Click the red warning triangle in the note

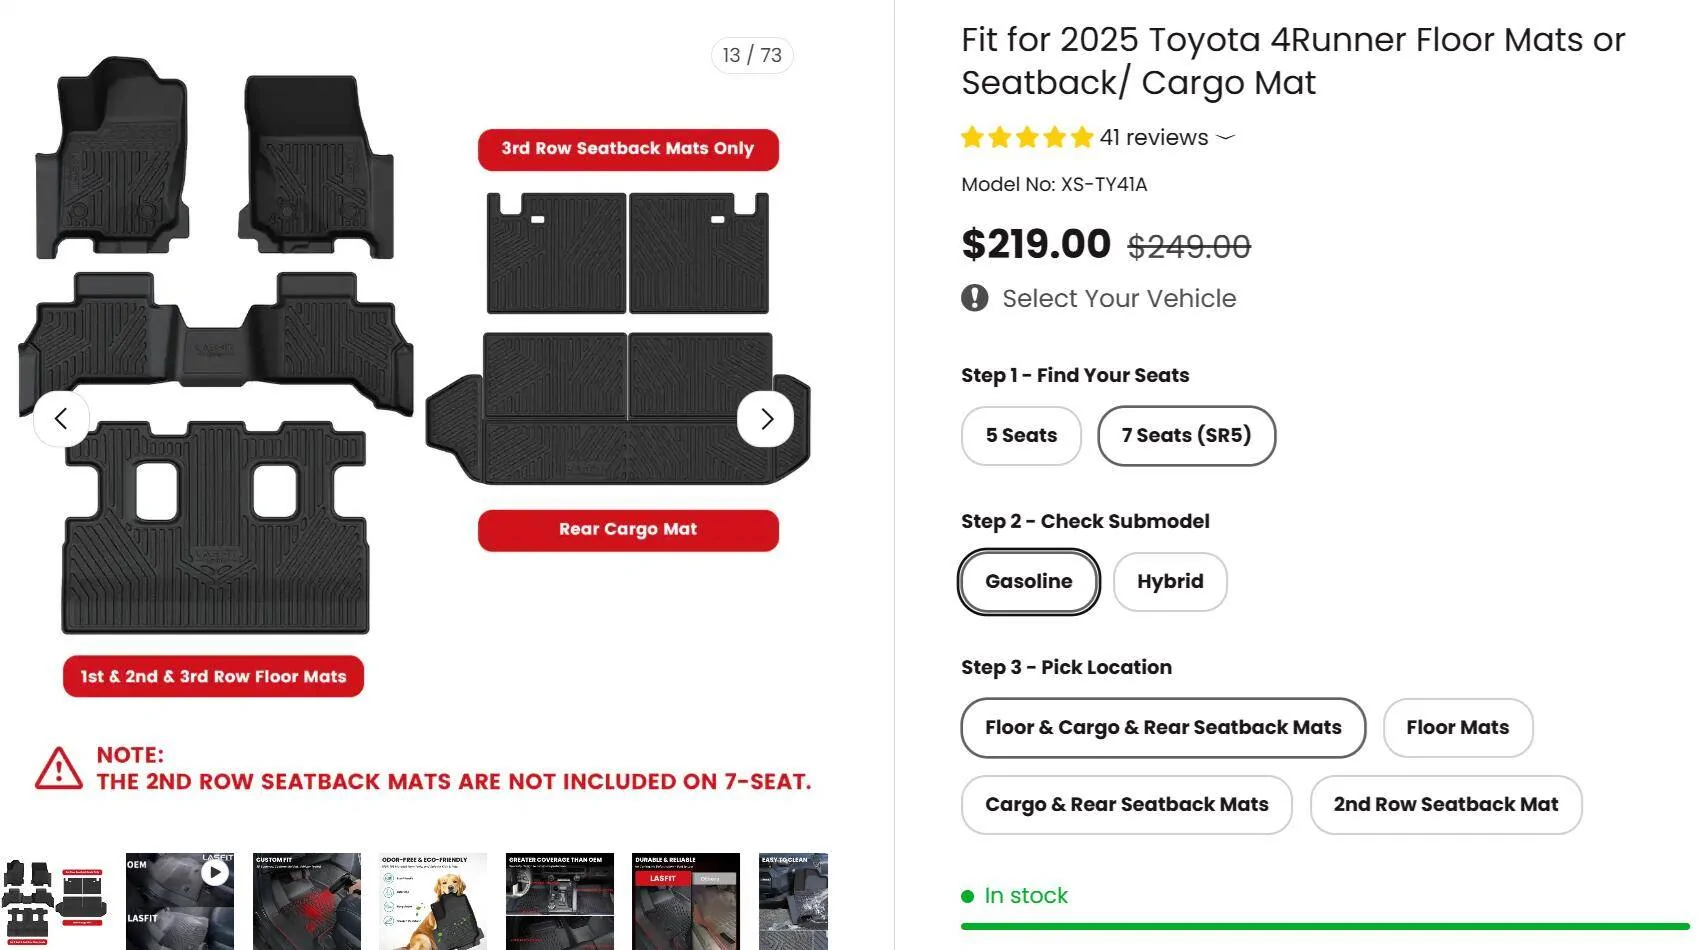pyautogui.click(x=61, y=769)
